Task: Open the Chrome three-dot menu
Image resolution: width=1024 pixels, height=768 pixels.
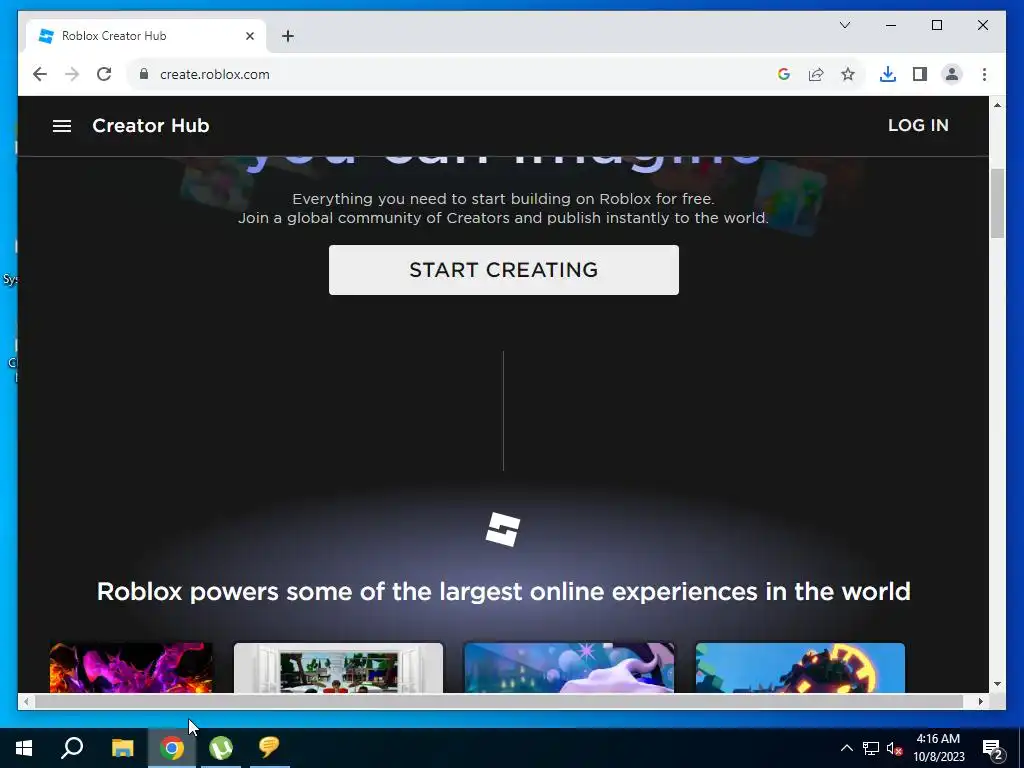Action: click(x=984, y=74)
